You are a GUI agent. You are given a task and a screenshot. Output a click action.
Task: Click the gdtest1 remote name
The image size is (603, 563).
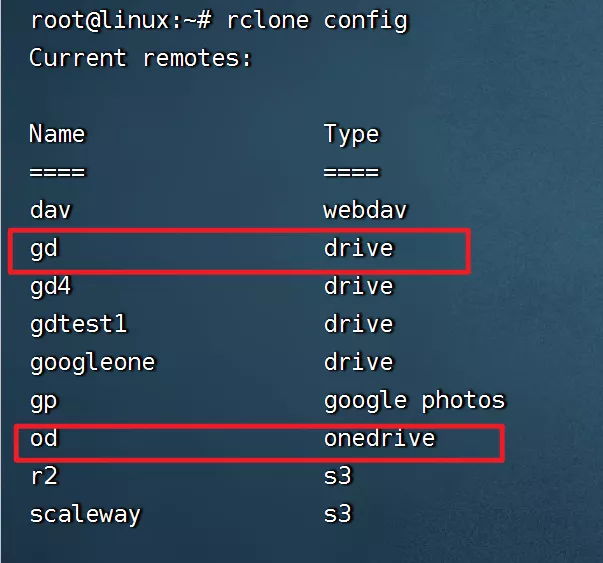point(78,324)
